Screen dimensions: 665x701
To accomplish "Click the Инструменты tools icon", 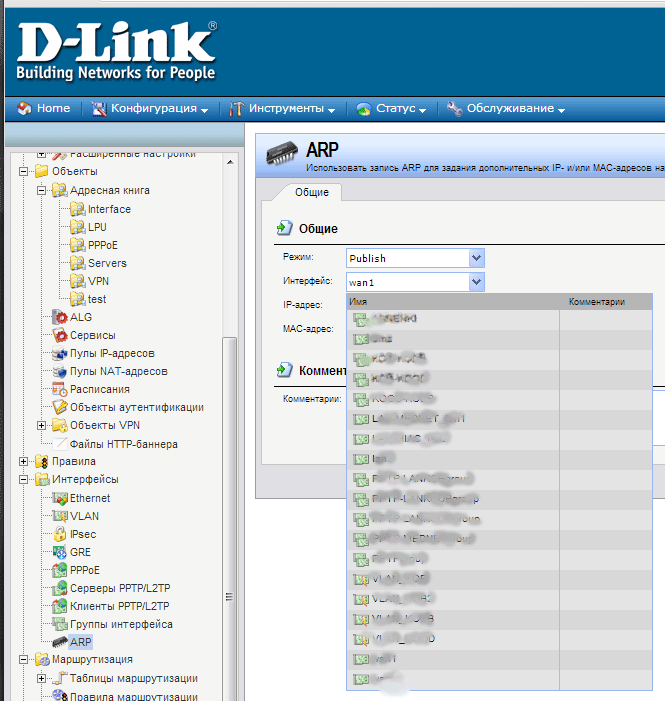I will tap(237, 109).
